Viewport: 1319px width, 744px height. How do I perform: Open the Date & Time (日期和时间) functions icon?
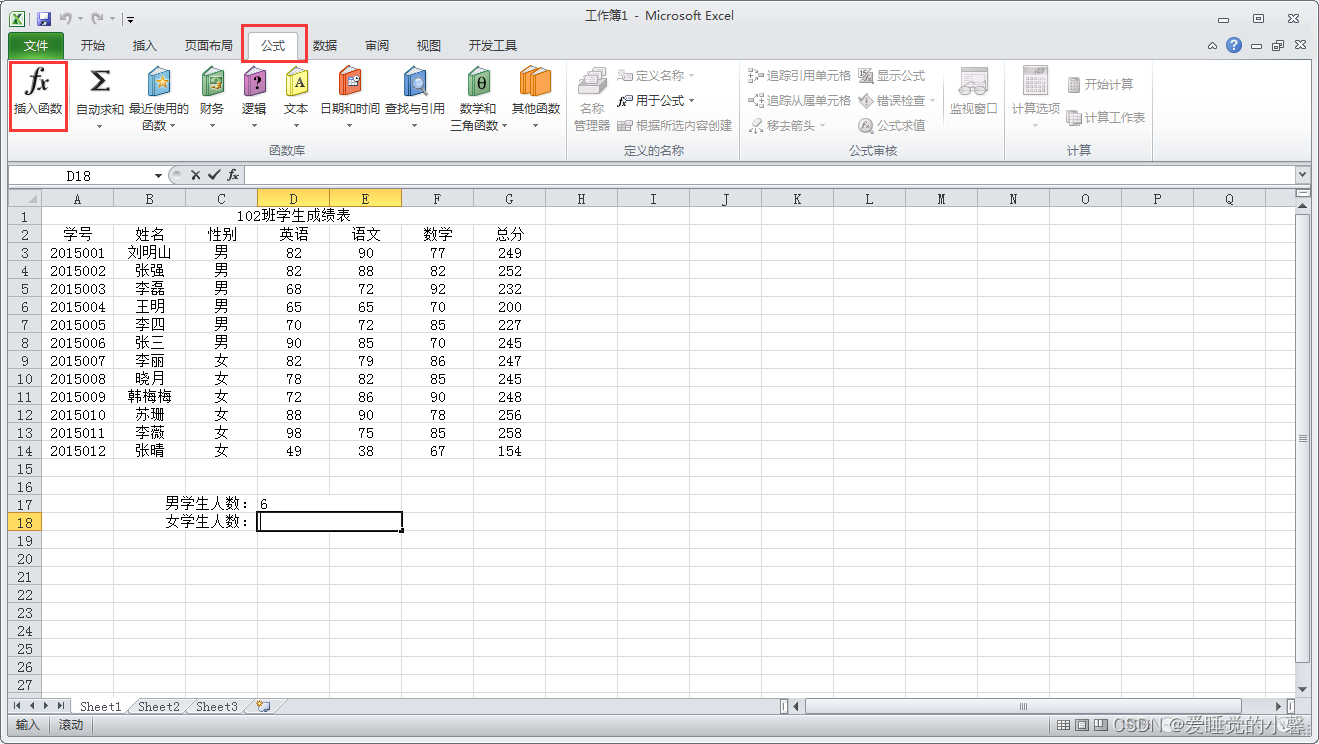coord(350,82)
